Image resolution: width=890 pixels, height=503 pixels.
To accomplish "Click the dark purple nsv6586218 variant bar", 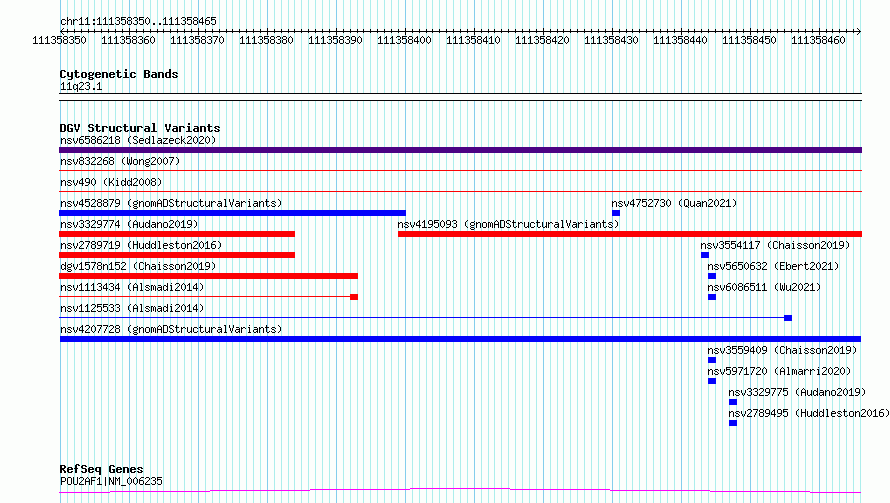I will coord(460,150).
